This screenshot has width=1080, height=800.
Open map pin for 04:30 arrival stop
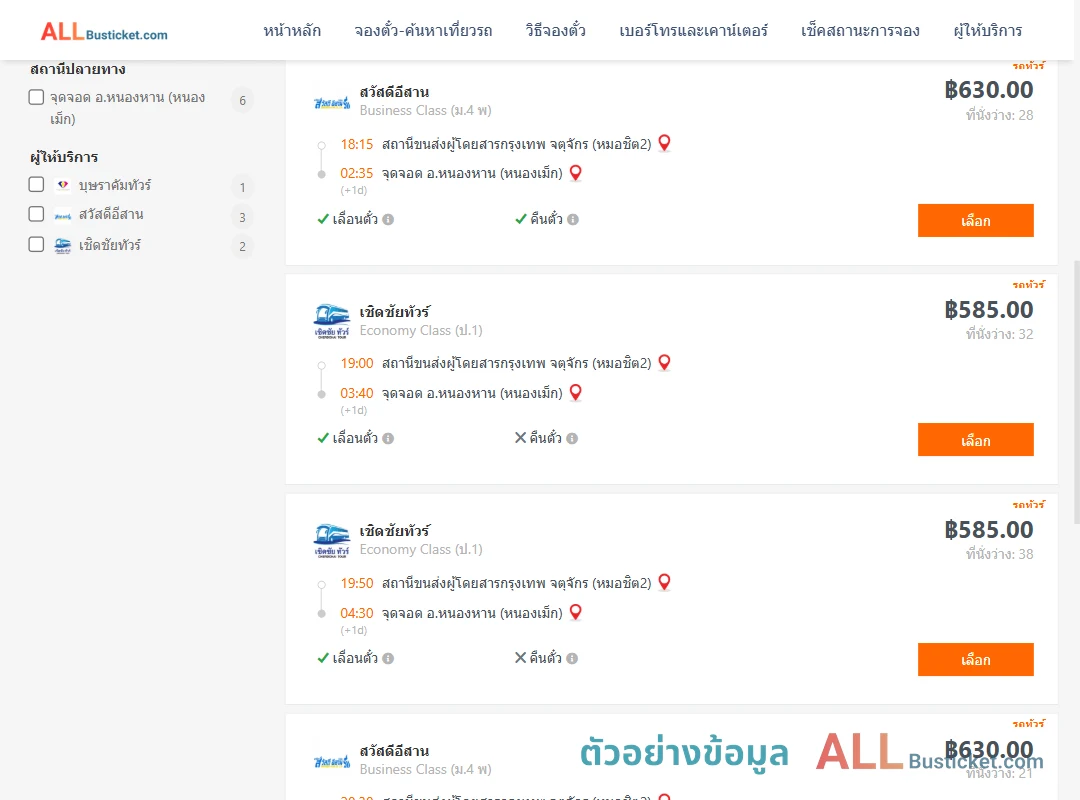click(x=576, y=612)
